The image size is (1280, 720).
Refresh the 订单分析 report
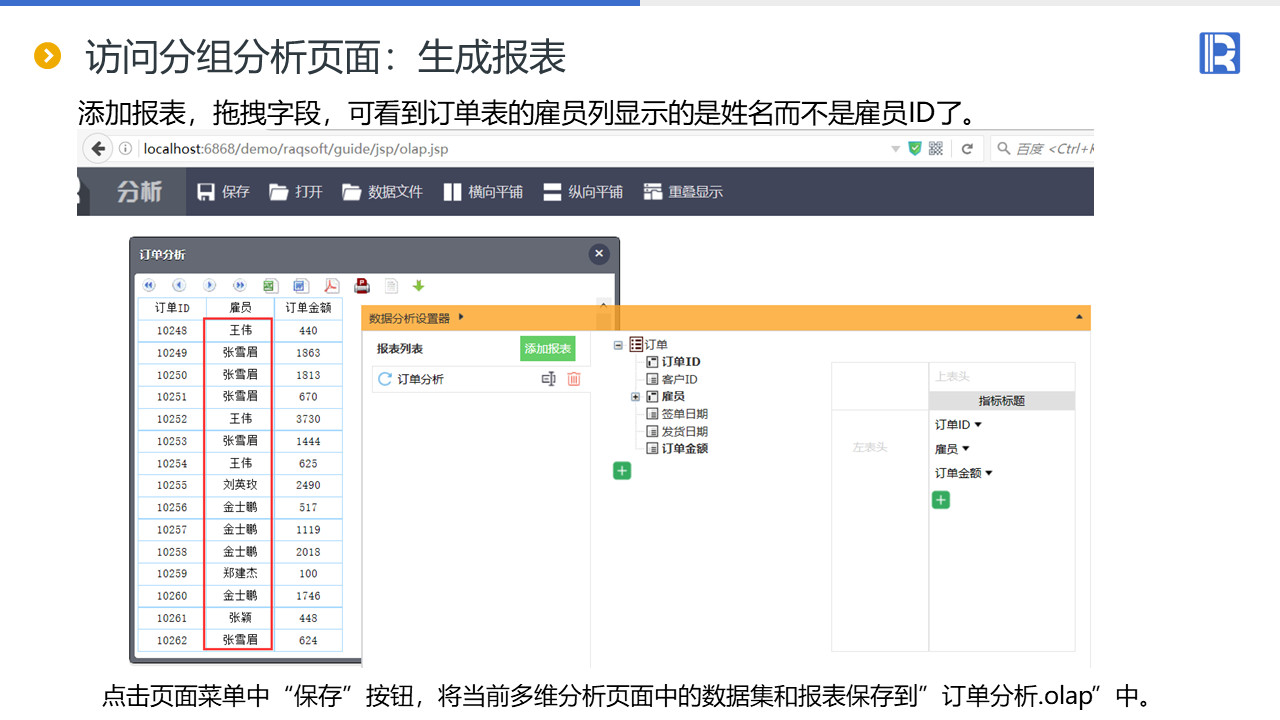[x=384, y=379]
